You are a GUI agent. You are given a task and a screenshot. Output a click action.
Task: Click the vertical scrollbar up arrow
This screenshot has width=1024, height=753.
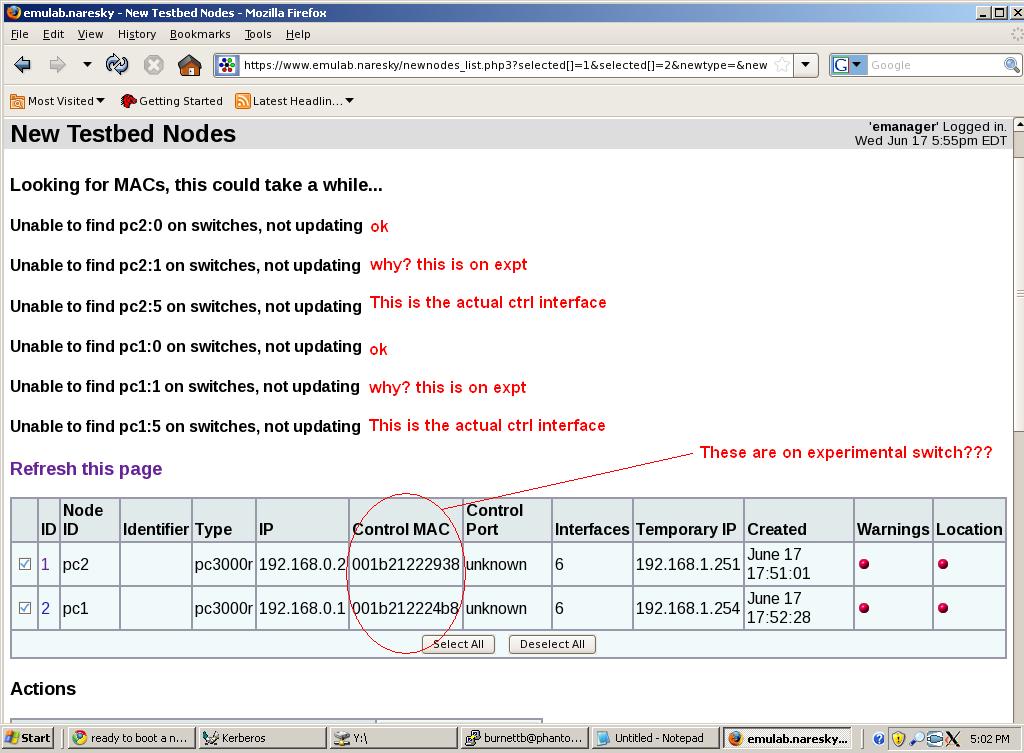point(1018,124)
